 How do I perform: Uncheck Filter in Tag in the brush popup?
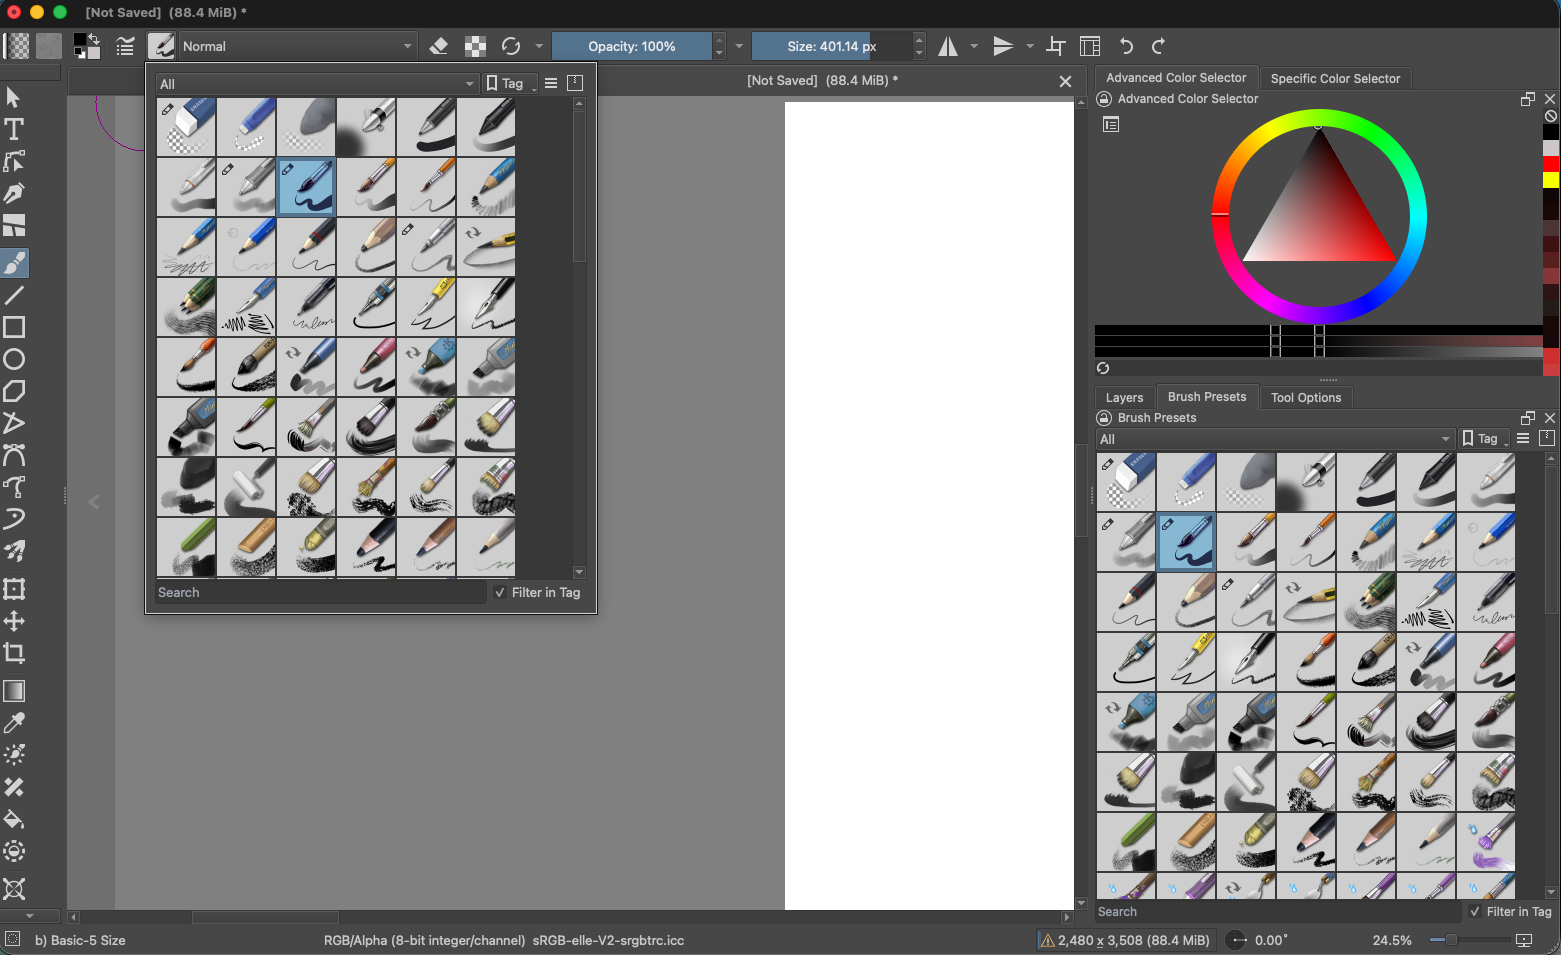500,593
